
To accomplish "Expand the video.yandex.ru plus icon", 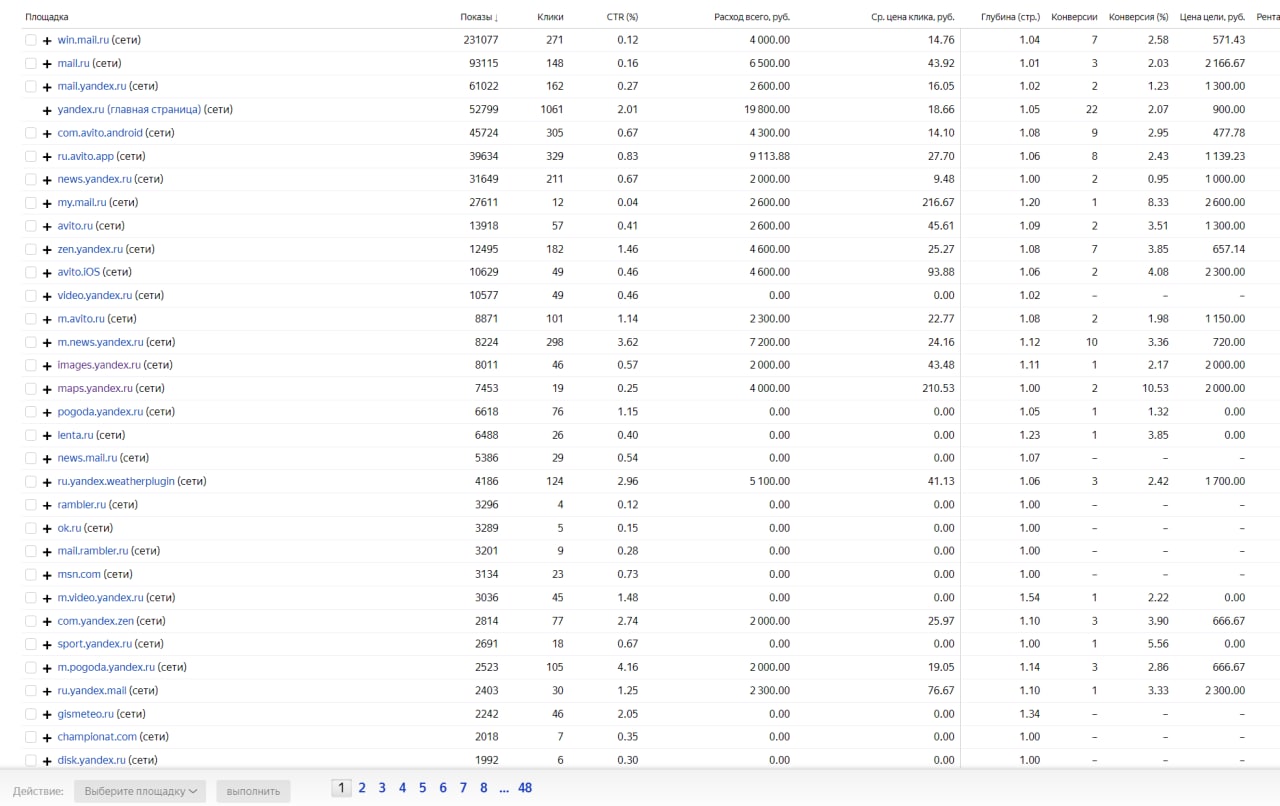I will click(47, 296).
